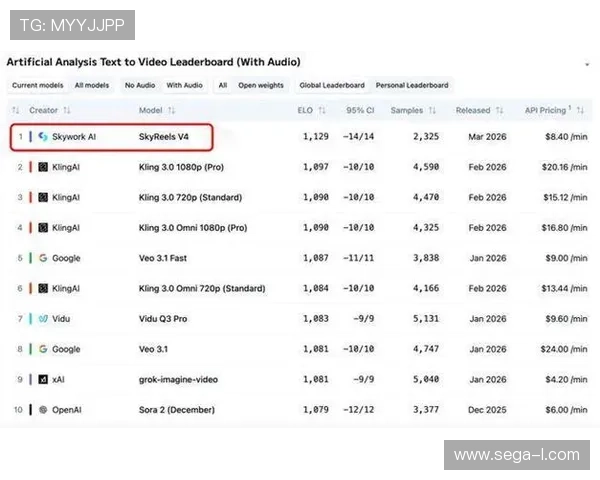Open the SkyReels V4 model link
This screenshot has width=600, height=480.
166,137
